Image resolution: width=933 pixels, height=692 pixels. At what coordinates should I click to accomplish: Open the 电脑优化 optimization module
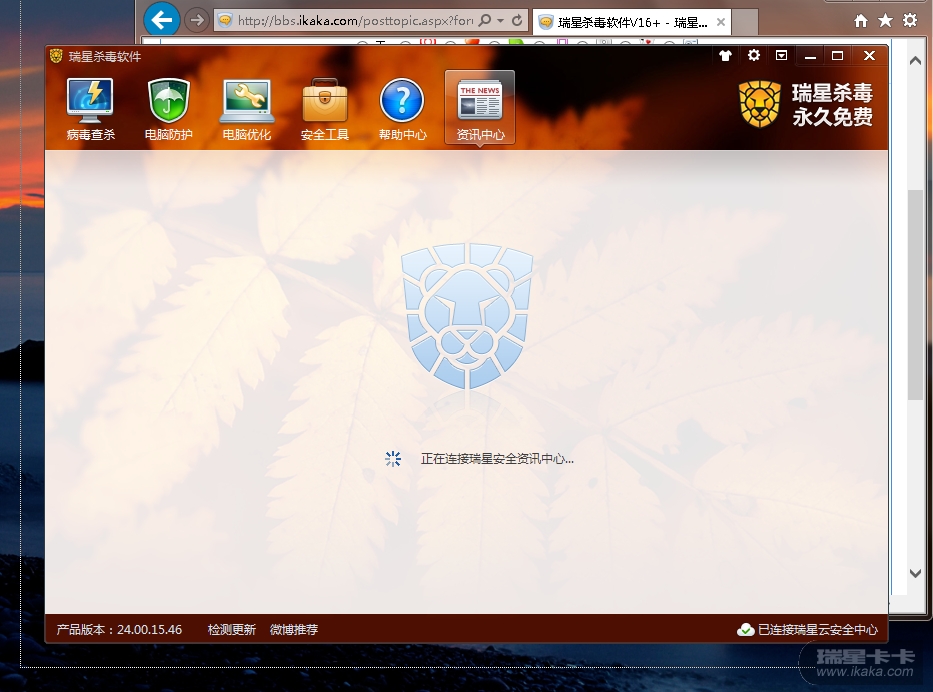click(246, 109)
